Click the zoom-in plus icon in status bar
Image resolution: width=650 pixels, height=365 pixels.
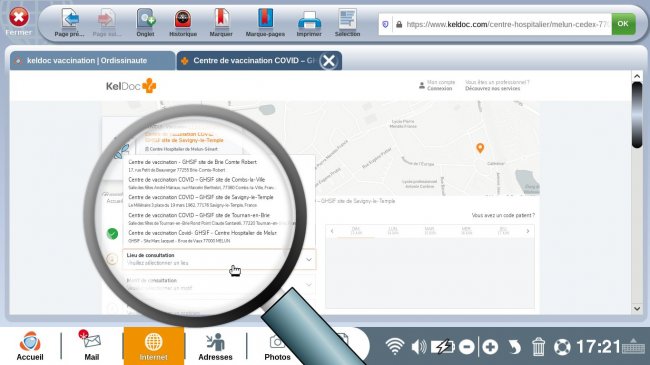(490, 347)
